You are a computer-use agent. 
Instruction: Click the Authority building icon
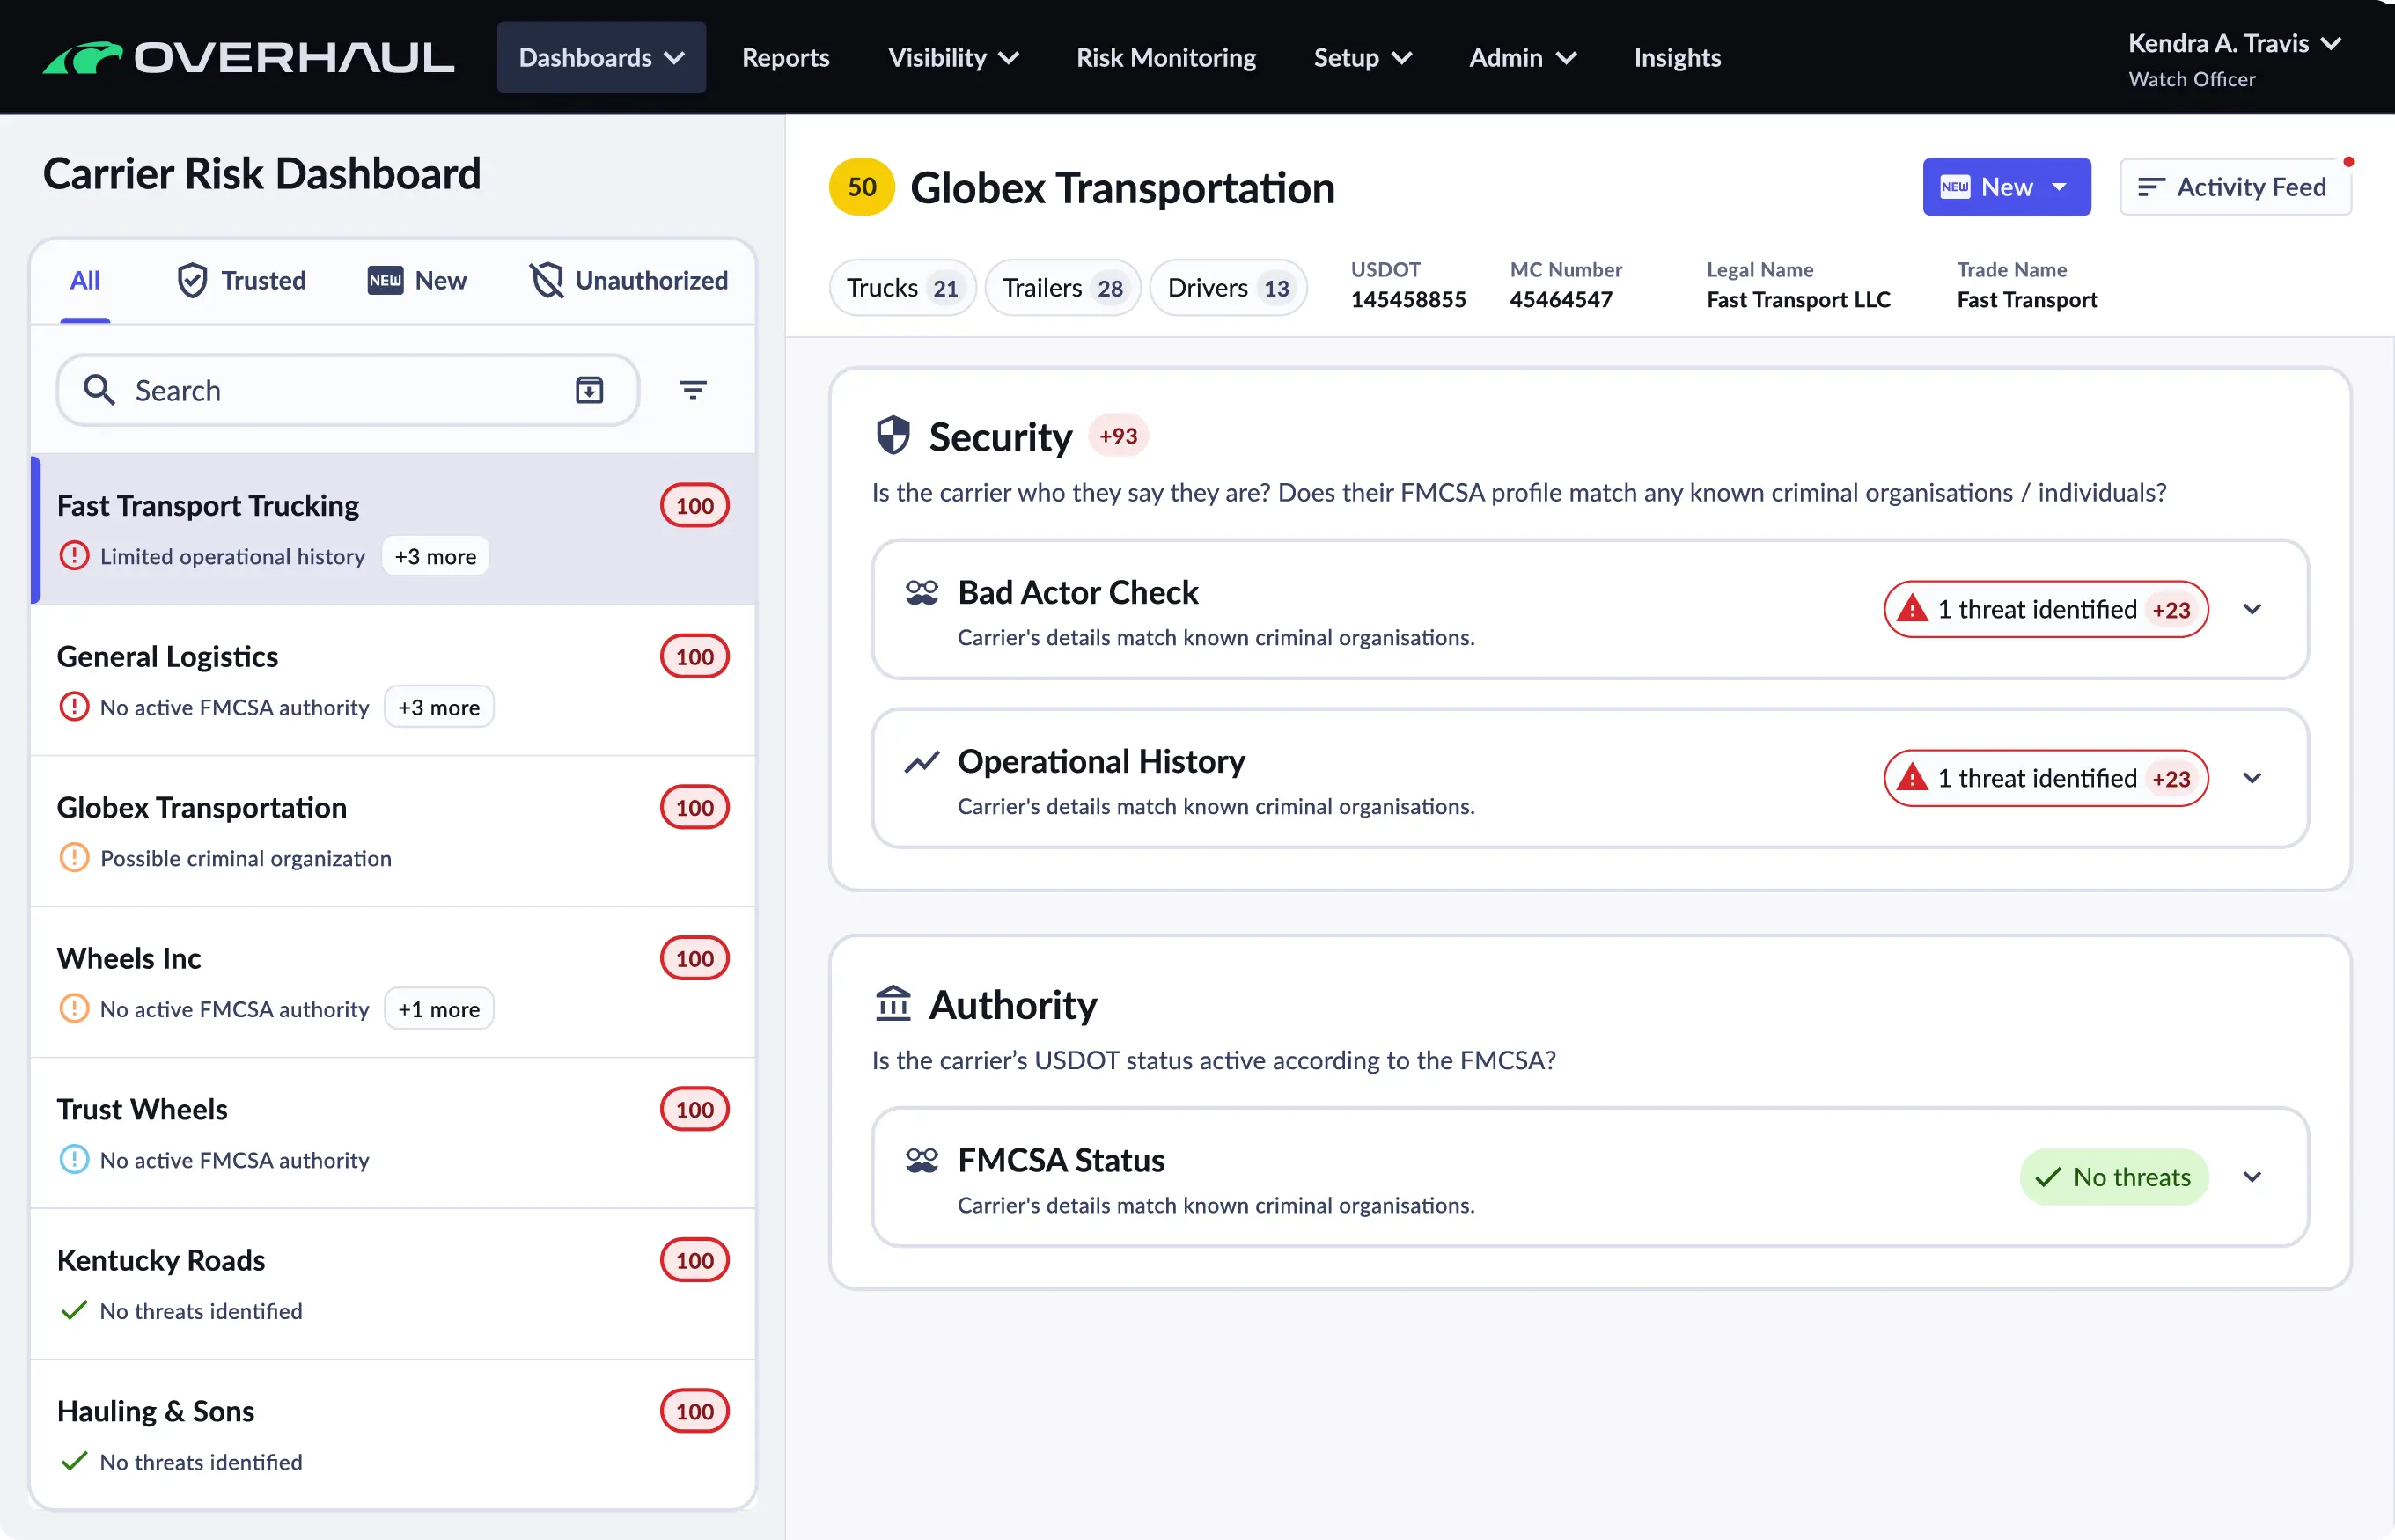click(893, 1003)
